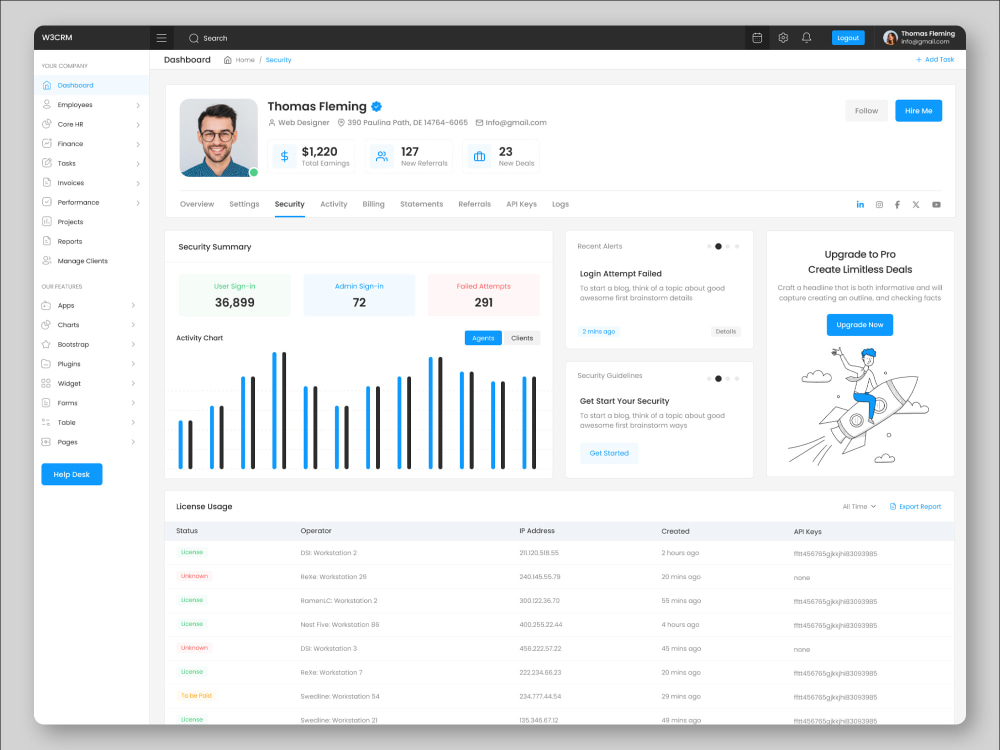Viewport: 1000px width, 750px height.
Task: Open the X (Twitter) profile icon
Action: click(x=916, y=205)
